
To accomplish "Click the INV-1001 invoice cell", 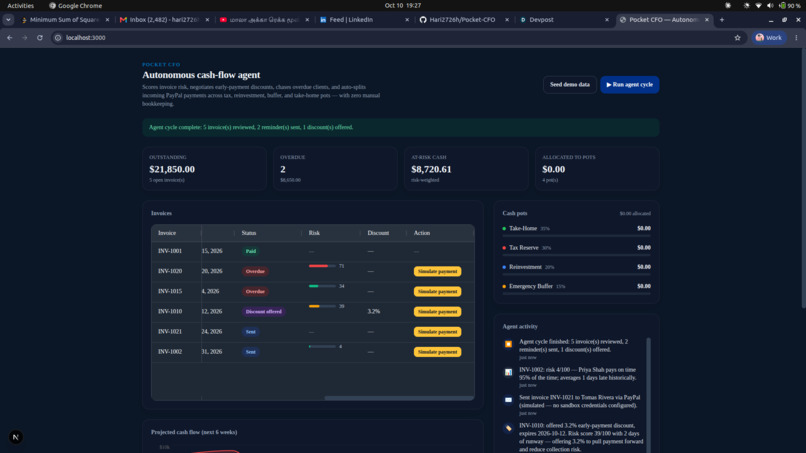I will coord(170,251).
